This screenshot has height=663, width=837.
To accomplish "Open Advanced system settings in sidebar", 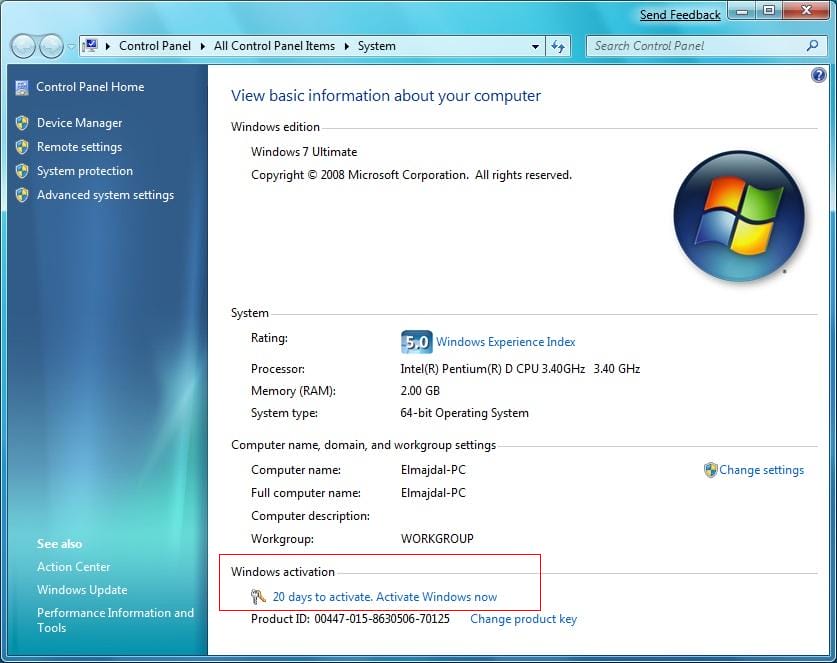I will coord(105,195).
